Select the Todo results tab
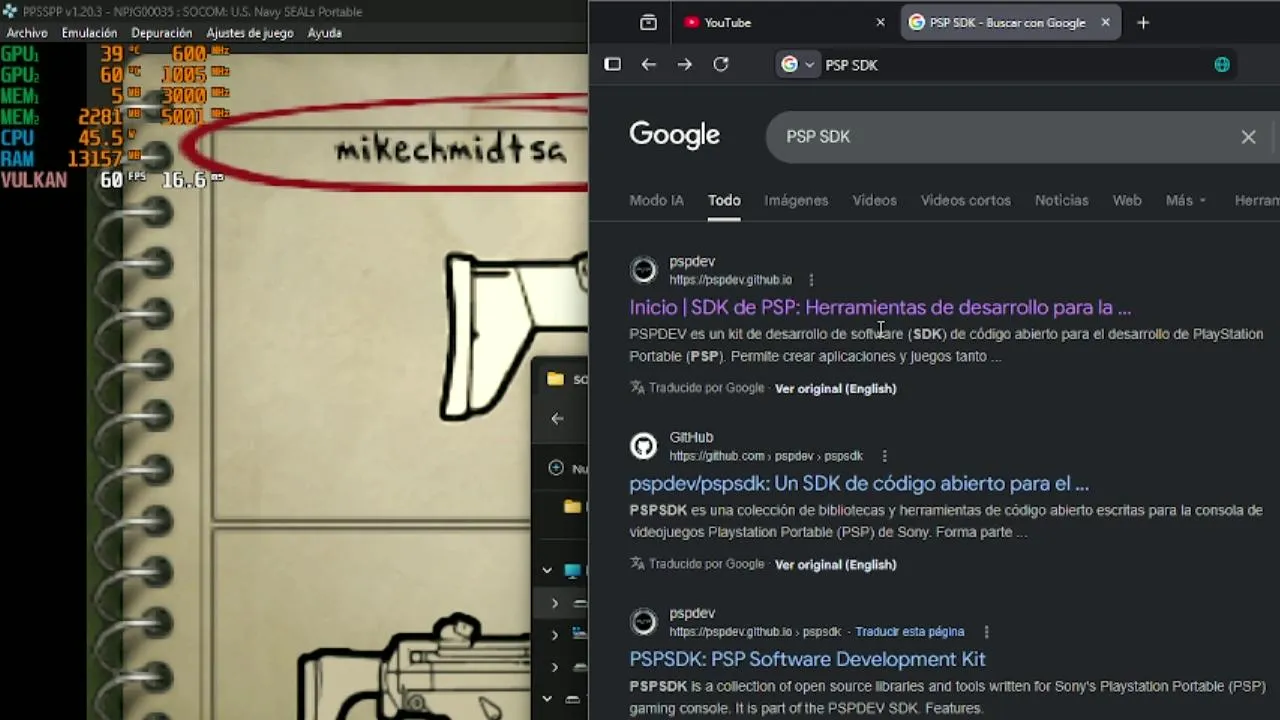 point(724,200)
